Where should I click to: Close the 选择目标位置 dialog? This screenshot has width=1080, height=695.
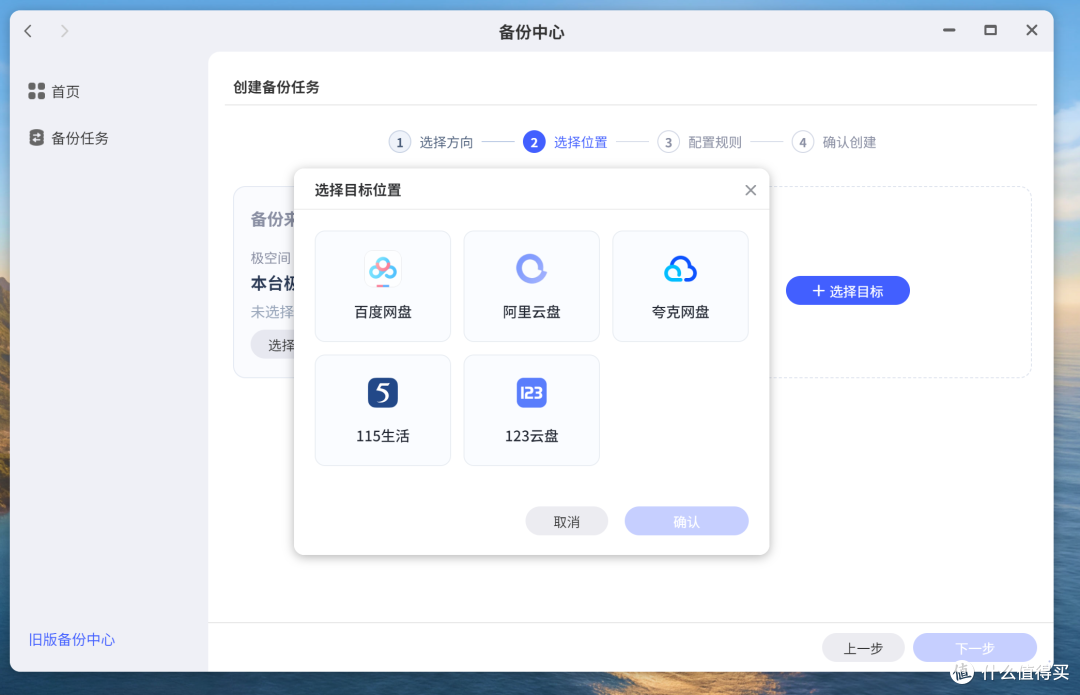(x=750, y=190)
